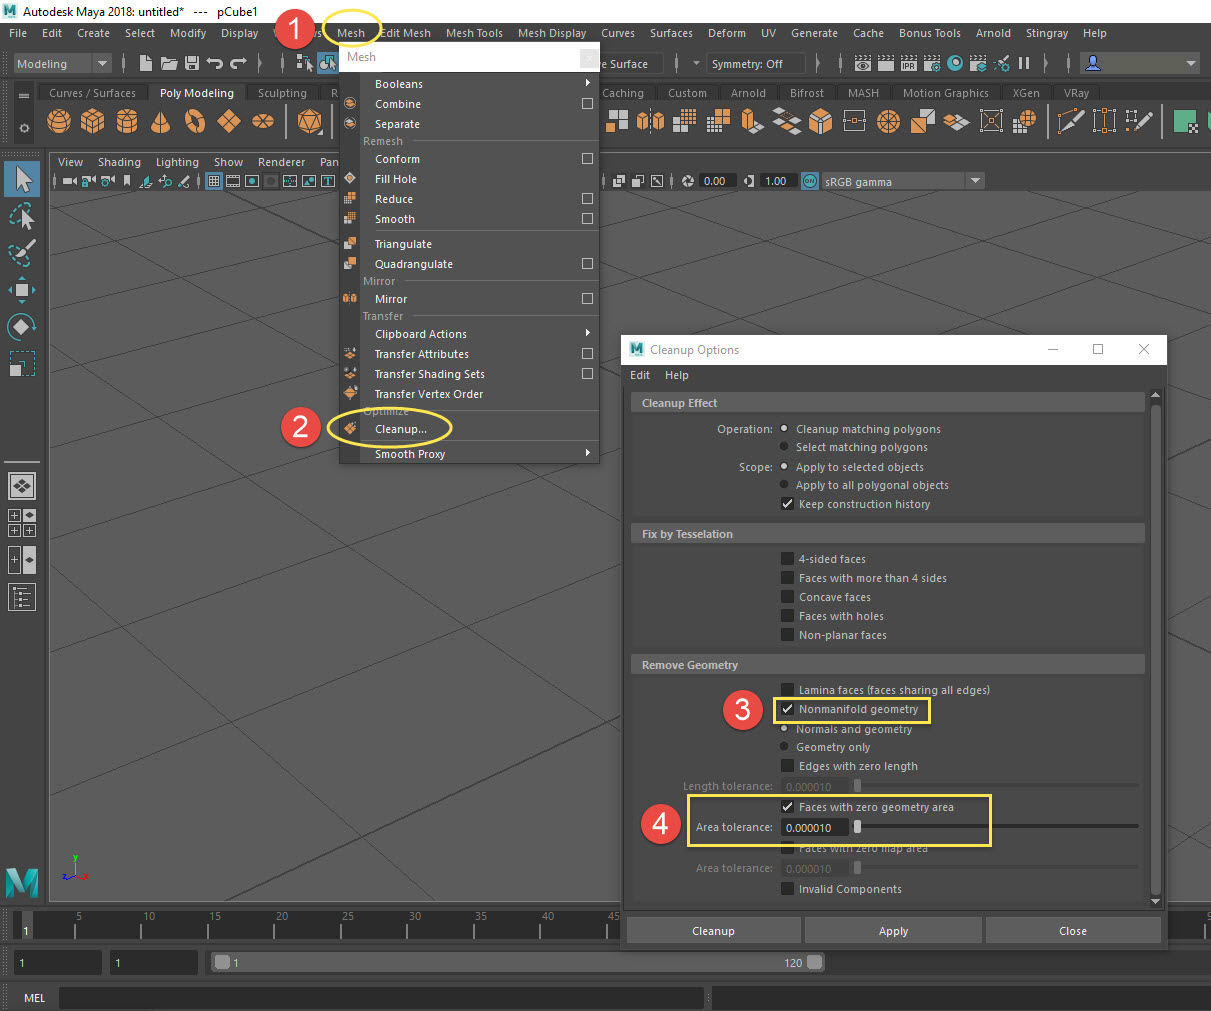Screen dimensions: 1211x1011
Task: Expand the Smooth Proxy submenu
Action: pos(469,454)
